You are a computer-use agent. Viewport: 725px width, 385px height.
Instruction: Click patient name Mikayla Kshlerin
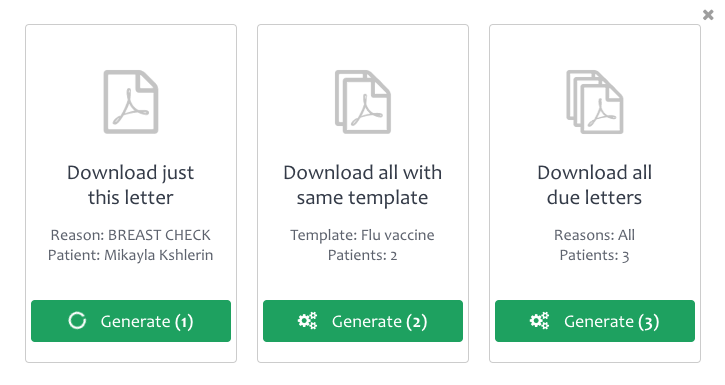(x=159, y=255)
